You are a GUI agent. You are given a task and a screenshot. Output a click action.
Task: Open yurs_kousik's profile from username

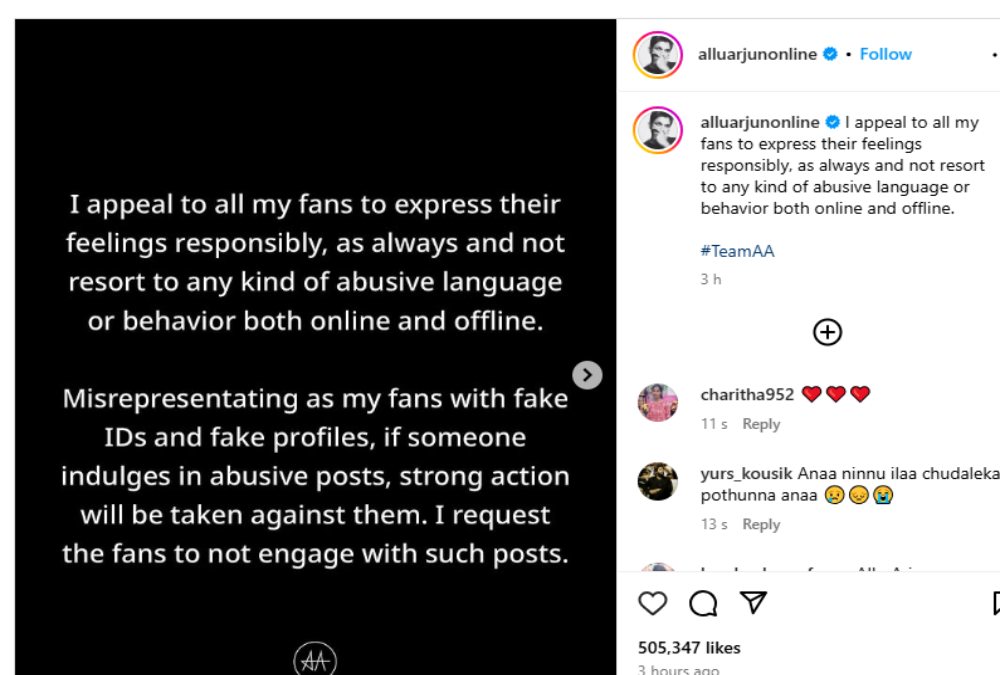(x=748, y=473)
